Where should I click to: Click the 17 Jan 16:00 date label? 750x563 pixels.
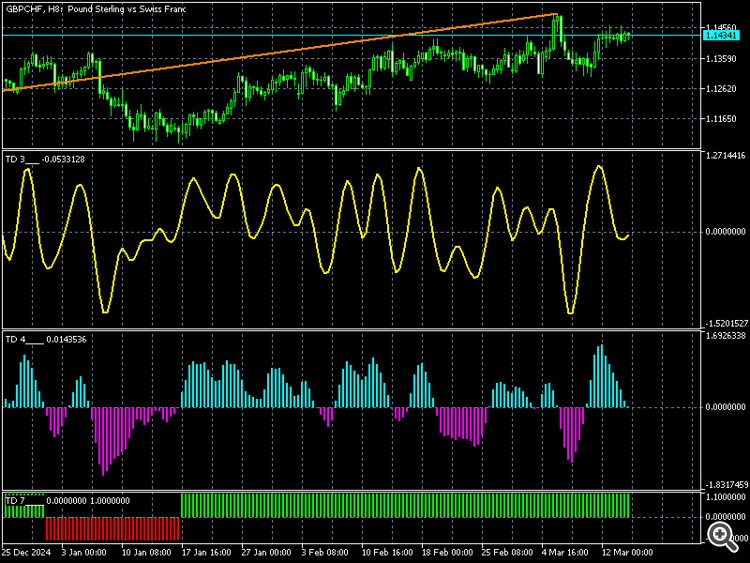pos(206,552)
